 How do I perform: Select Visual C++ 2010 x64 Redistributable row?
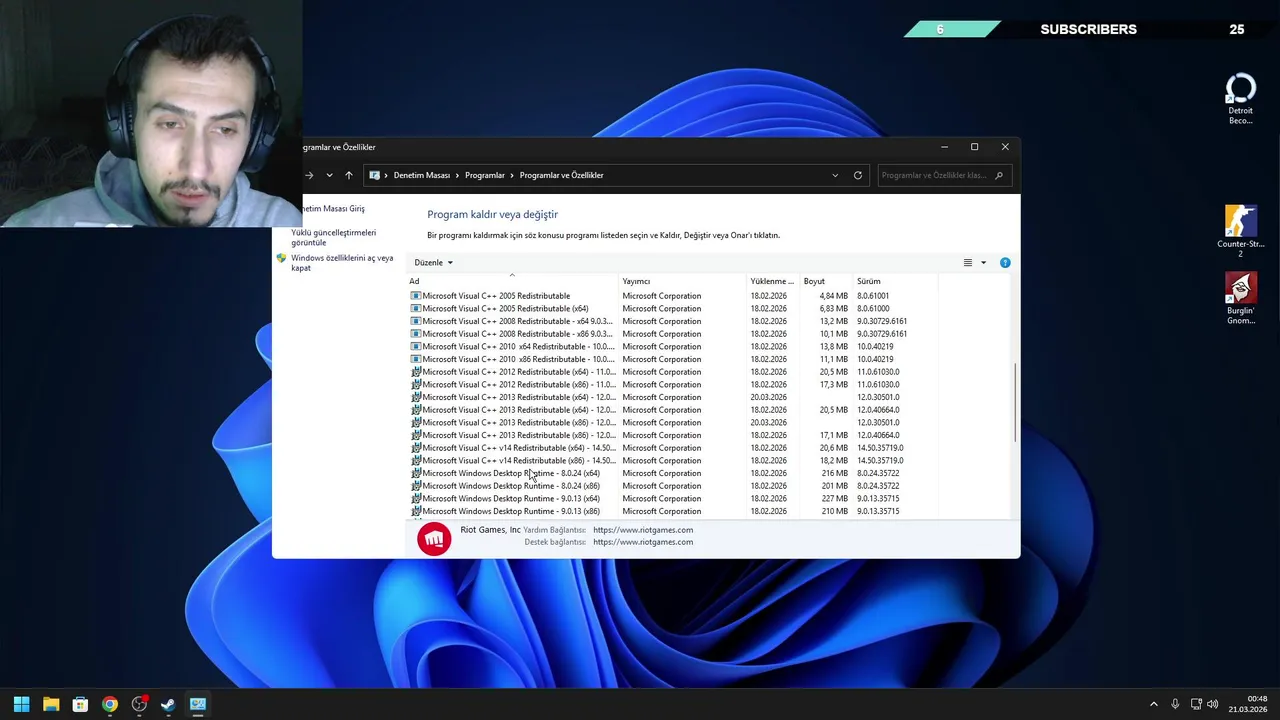point(672,346)
